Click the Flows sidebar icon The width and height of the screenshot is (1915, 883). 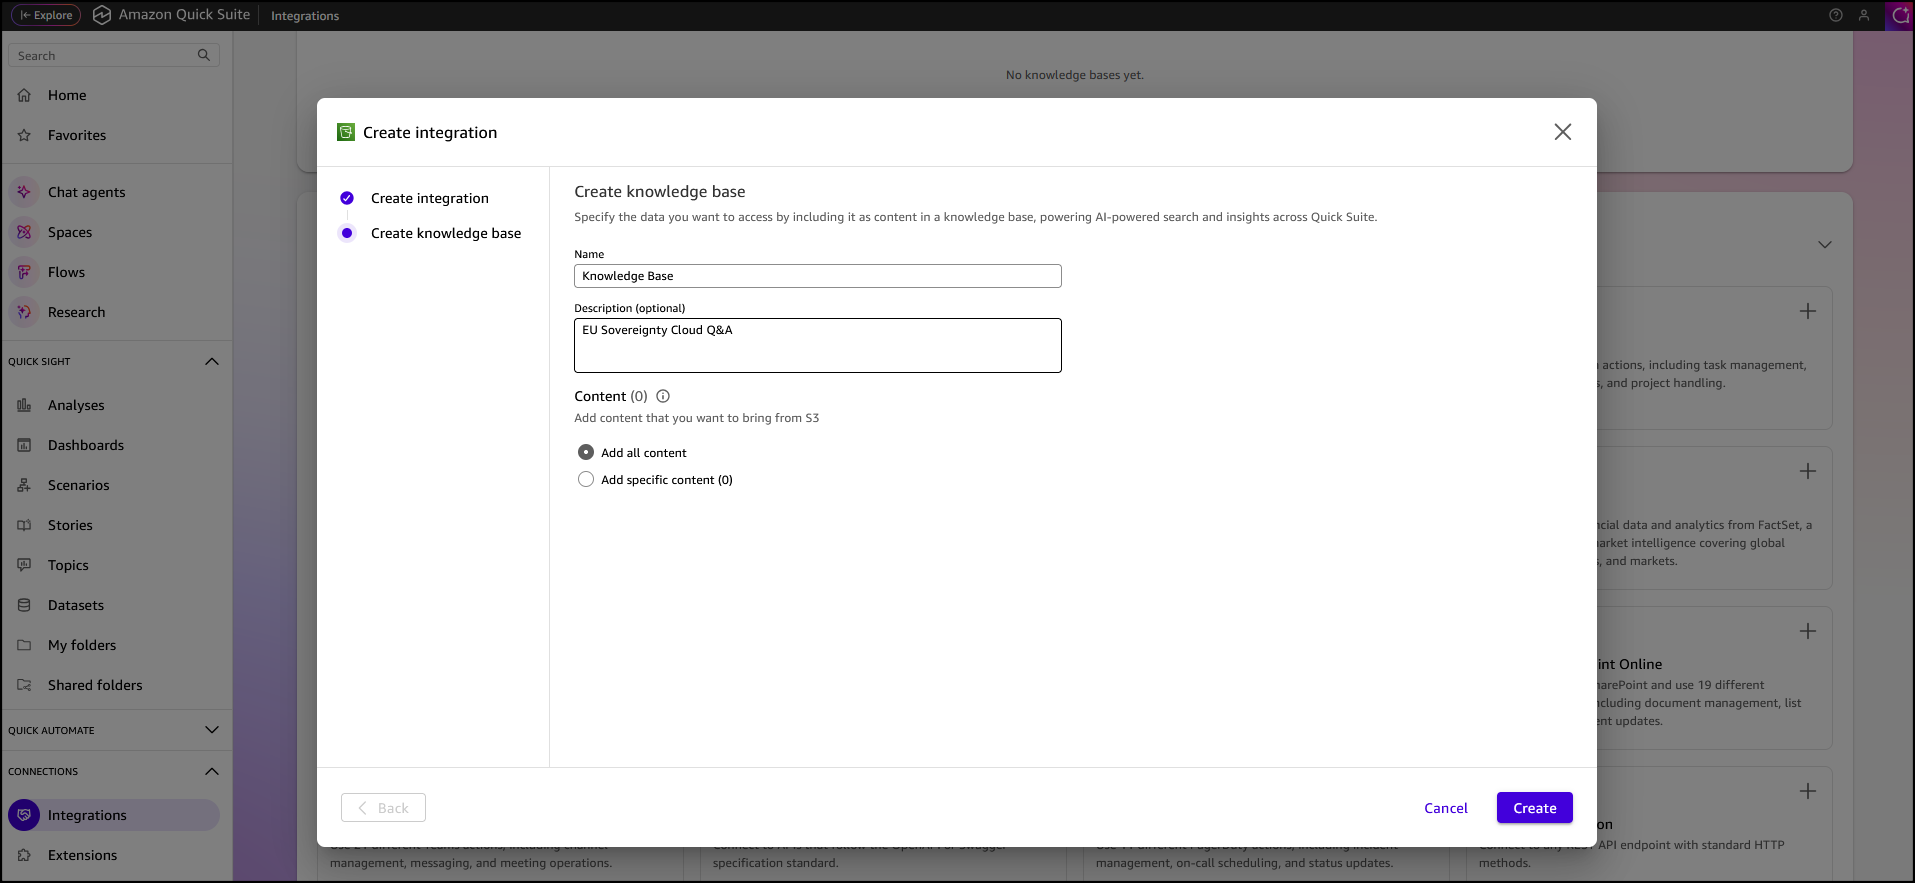coord(24,272)
